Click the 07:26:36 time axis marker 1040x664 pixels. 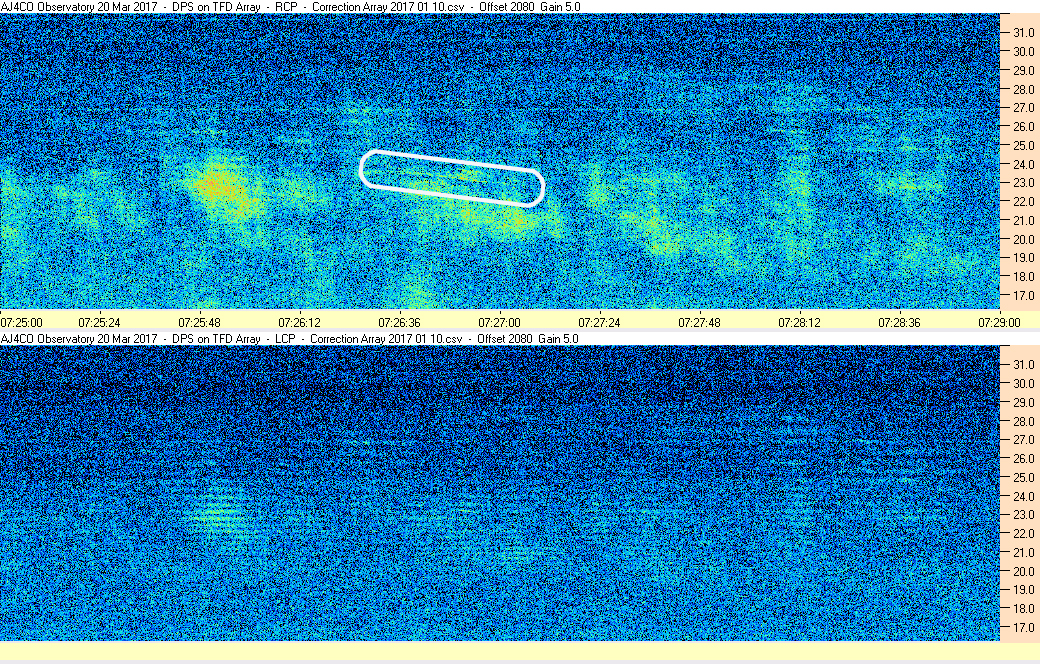[399, 323]
